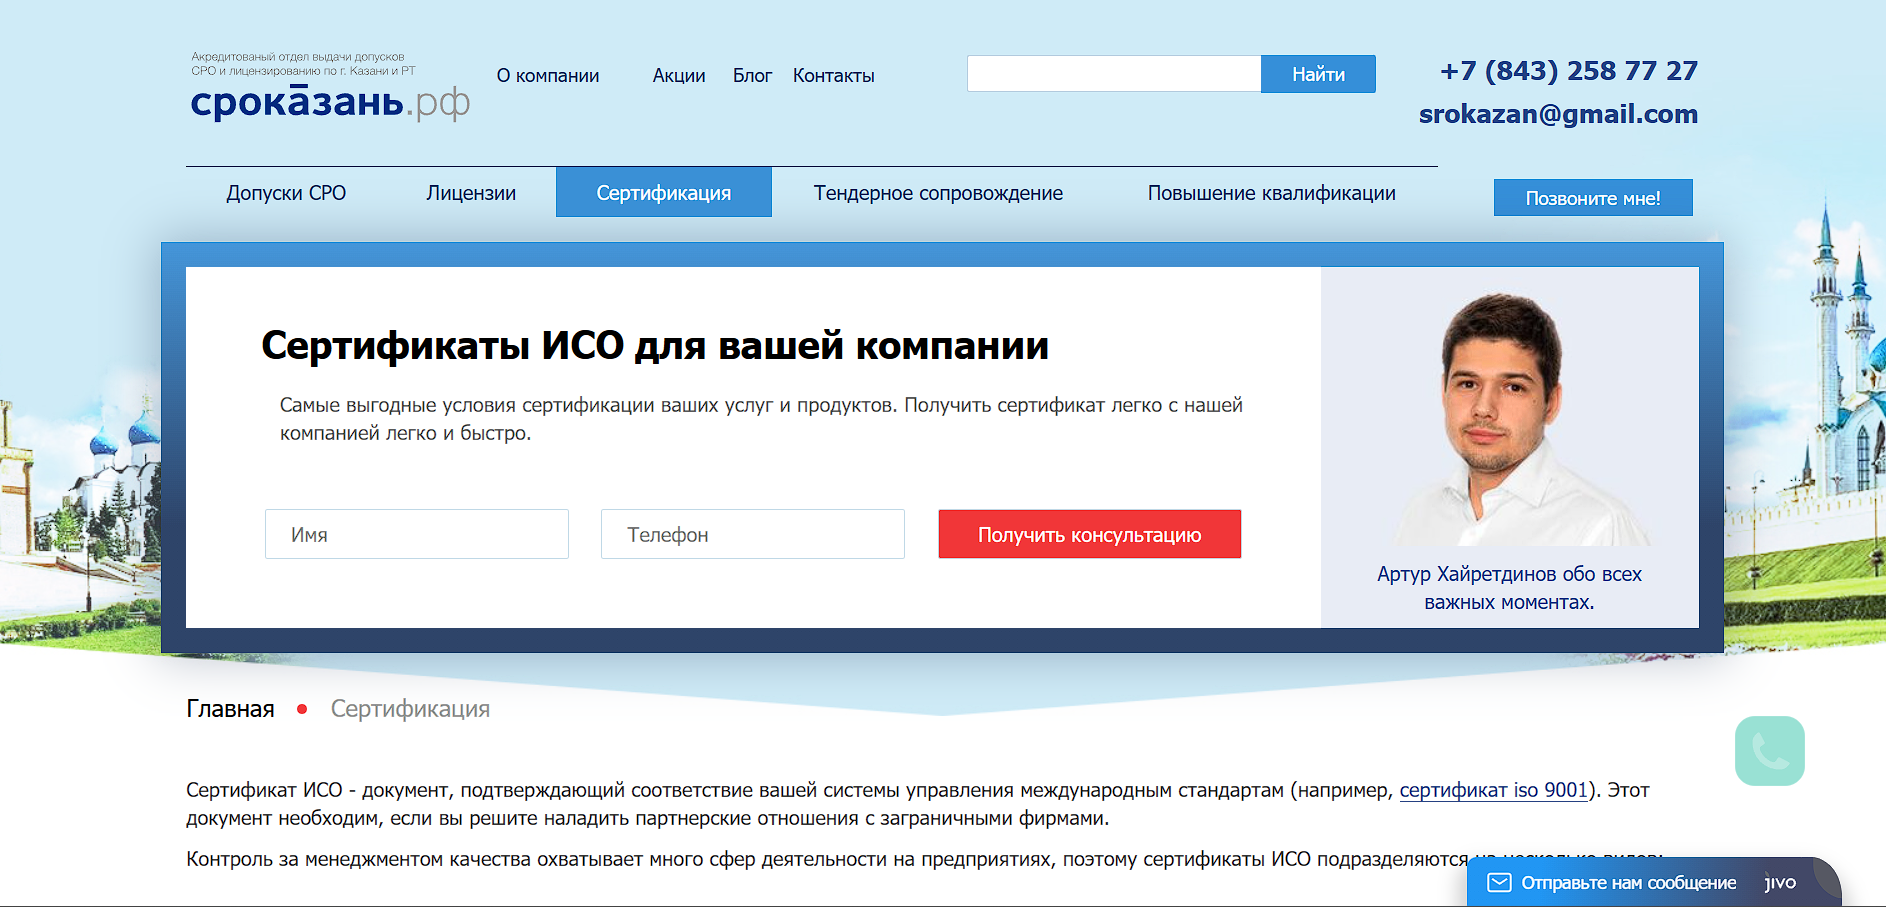Open the Jivo chat logo
The image size is (1886, 907).
tap(1780, 883)
